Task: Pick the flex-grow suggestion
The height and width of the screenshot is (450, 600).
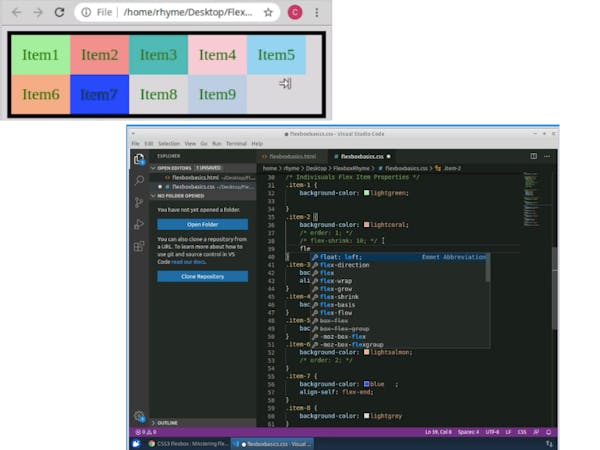Action: point(398,289)
